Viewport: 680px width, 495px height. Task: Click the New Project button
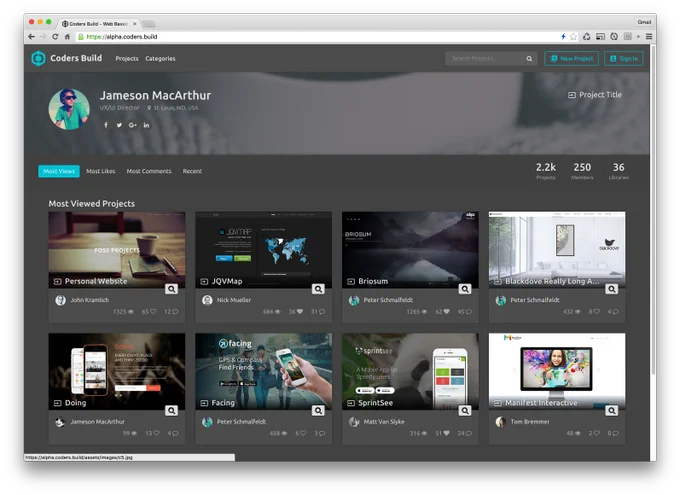pos(572,59)
